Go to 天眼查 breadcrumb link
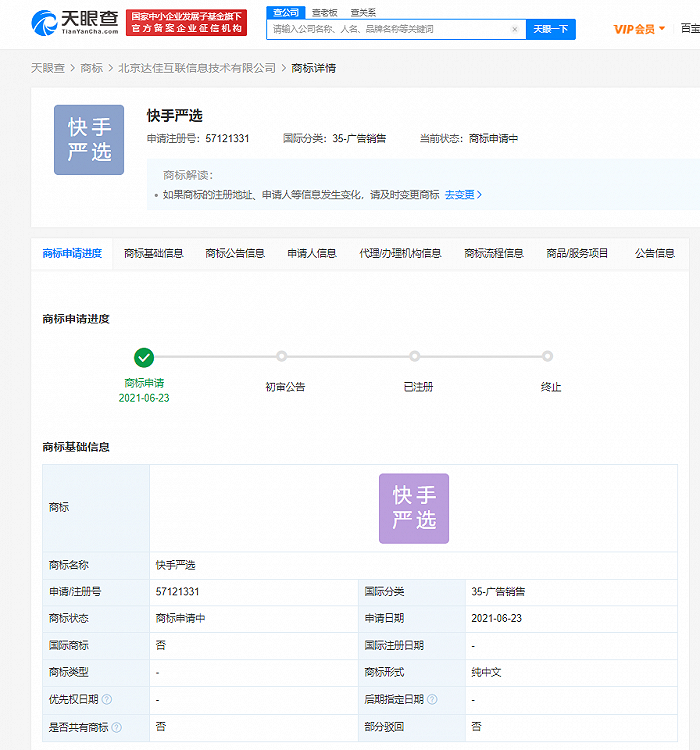Screen dimensions: 700x750 (x=48, y=68)
